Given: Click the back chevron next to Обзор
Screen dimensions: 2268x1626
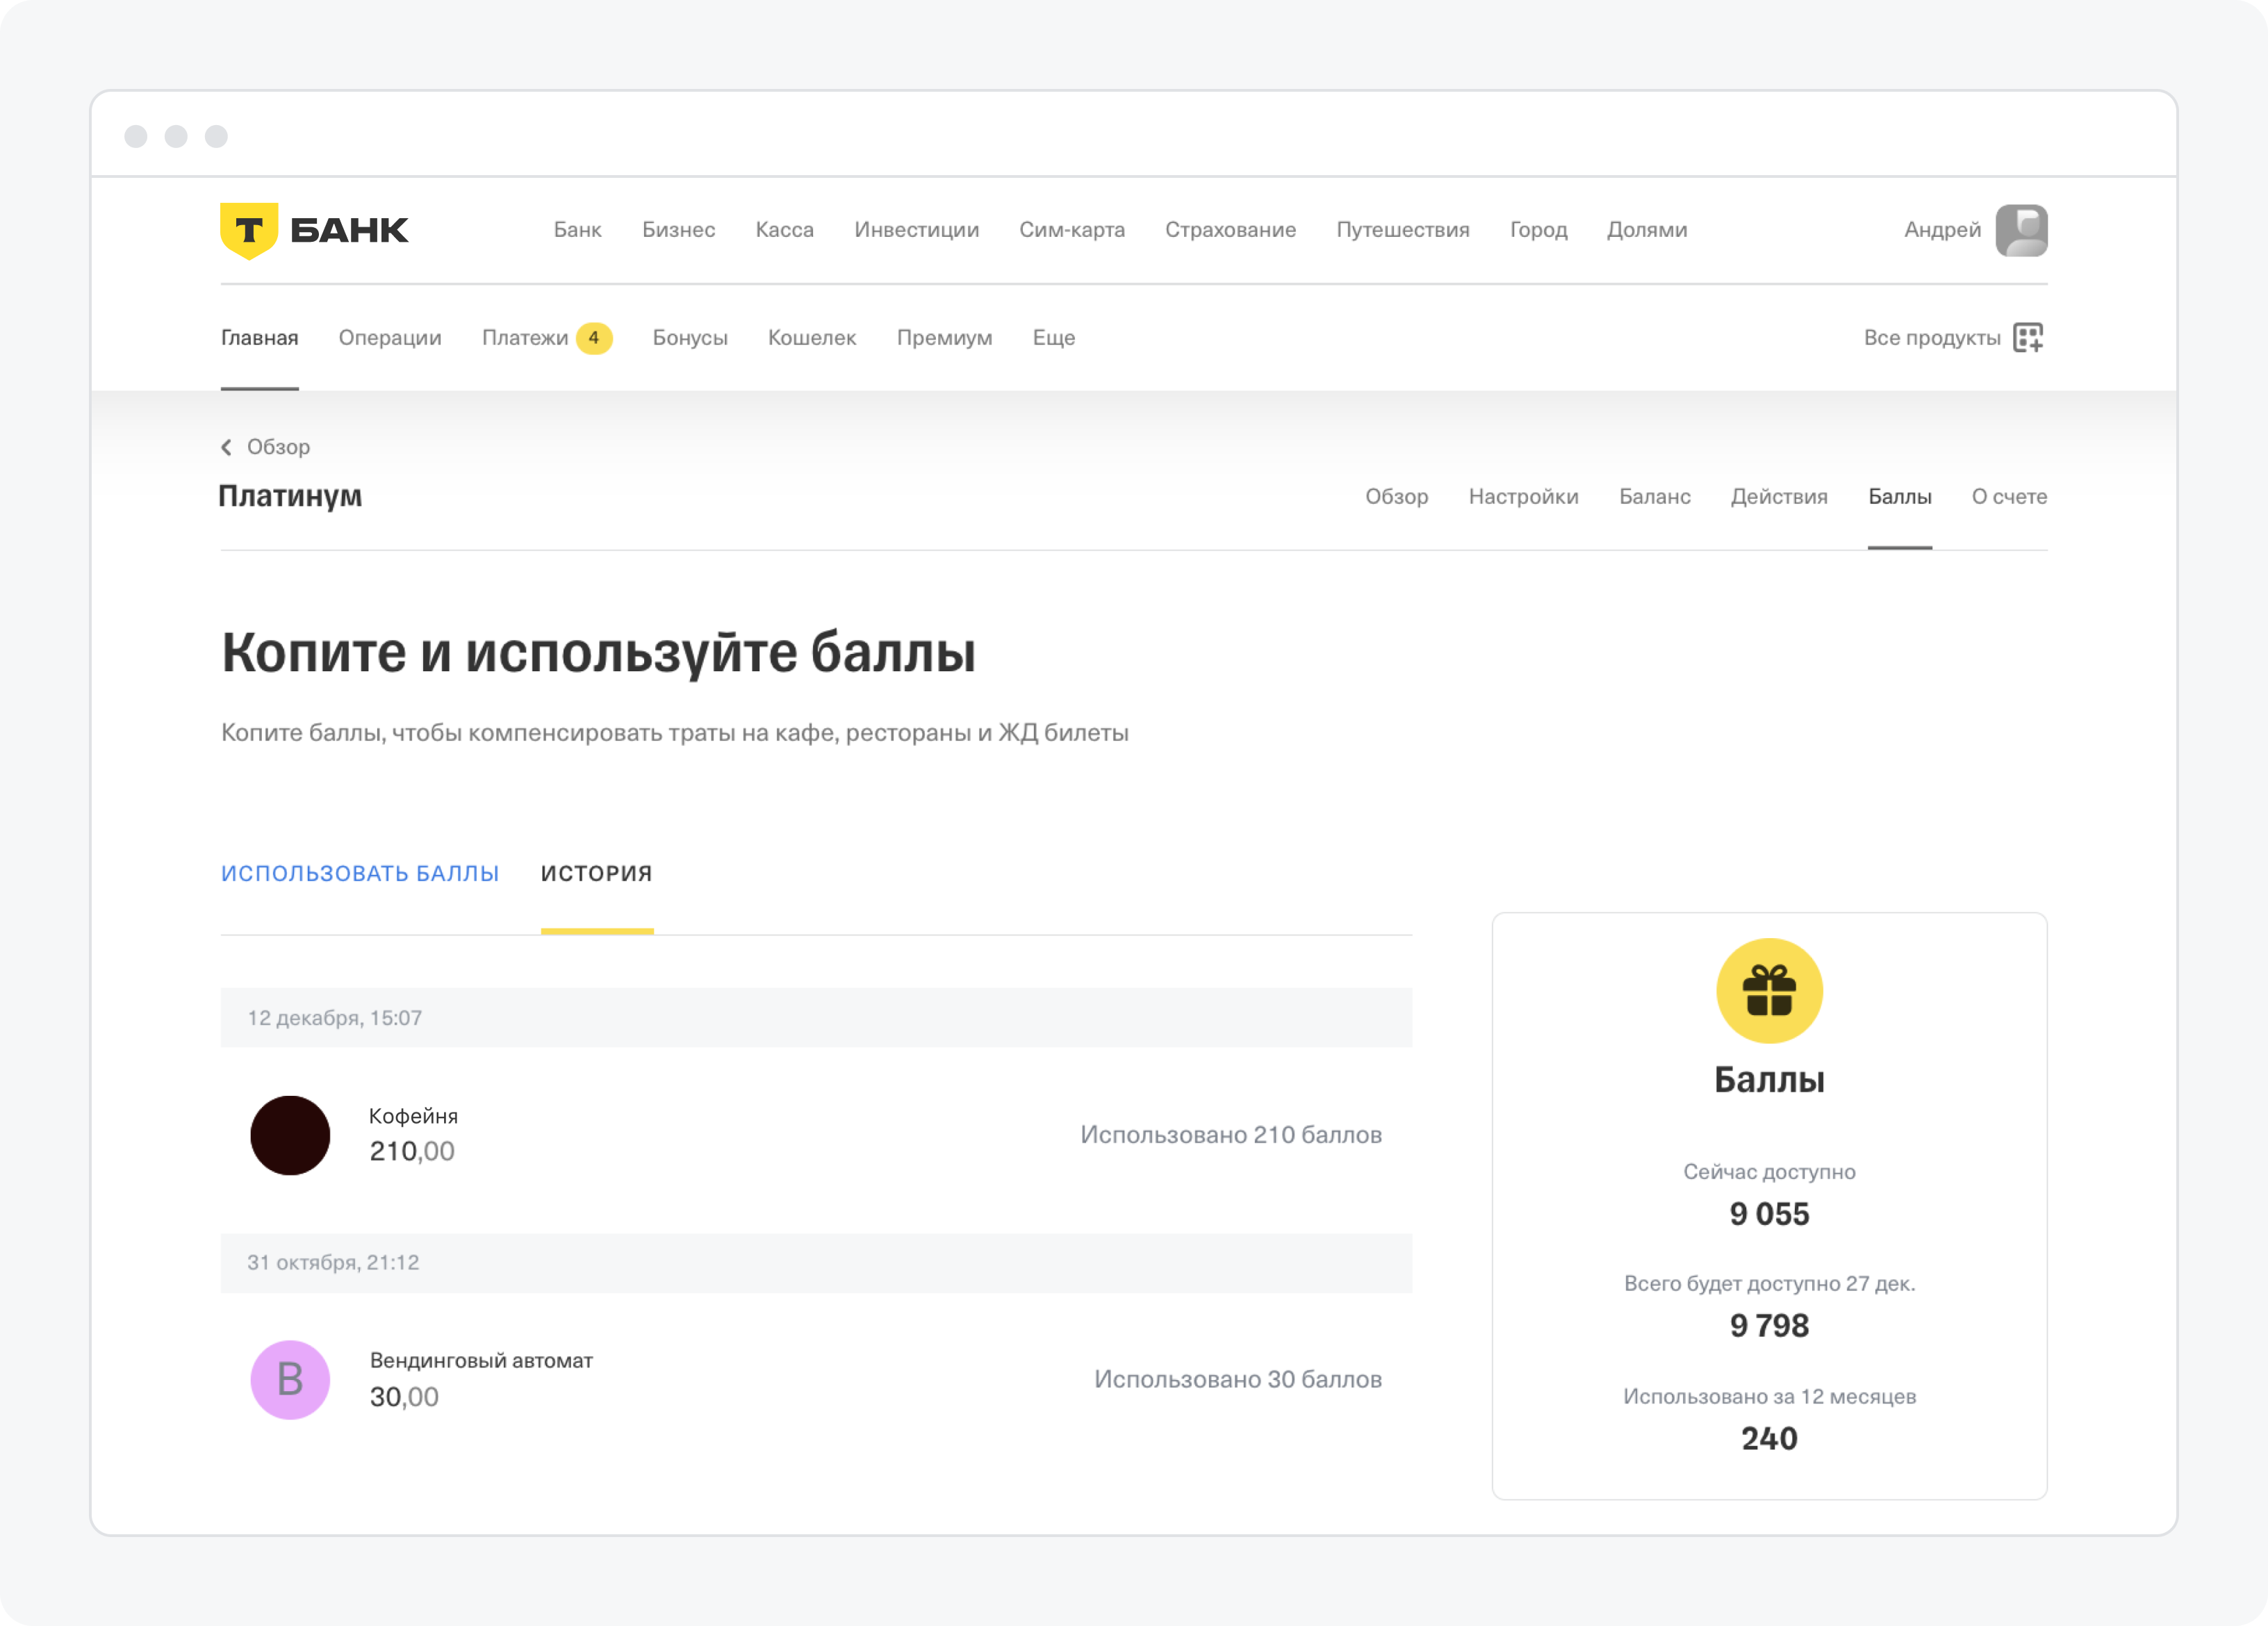Looking at the screenshot, I should 227,447.
